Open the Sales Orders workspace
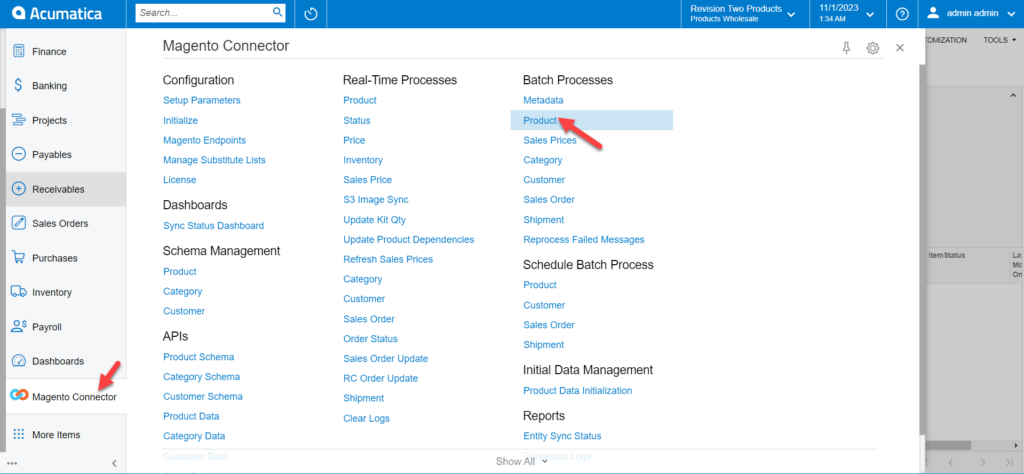 tap(66, 223)
